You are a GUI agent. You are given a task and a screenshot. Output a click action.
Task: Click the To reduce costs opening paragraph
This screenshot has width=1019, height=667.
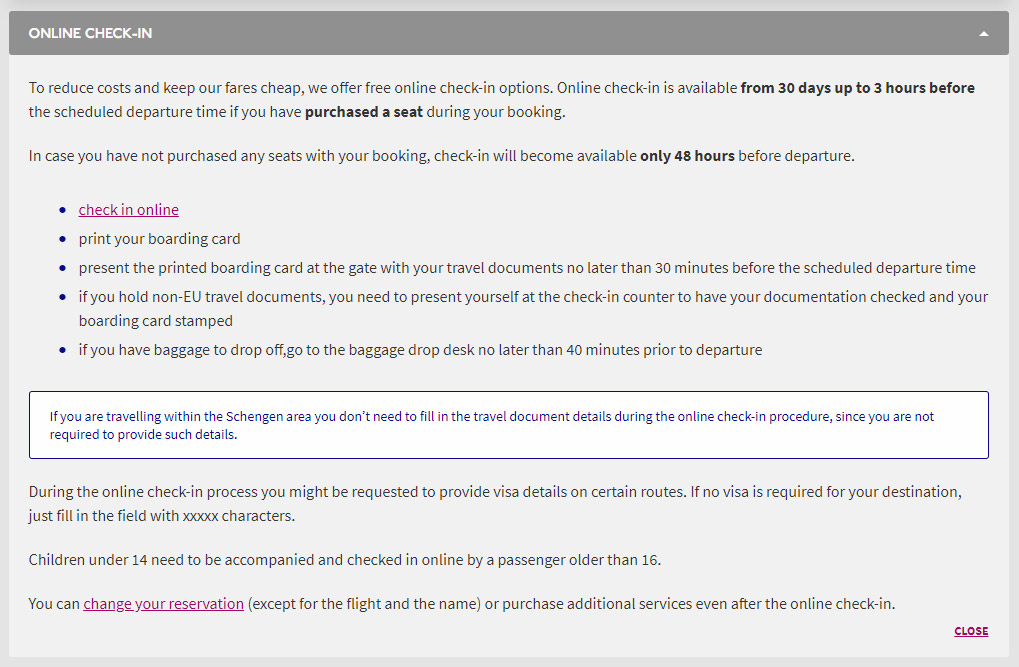(502, 99)
